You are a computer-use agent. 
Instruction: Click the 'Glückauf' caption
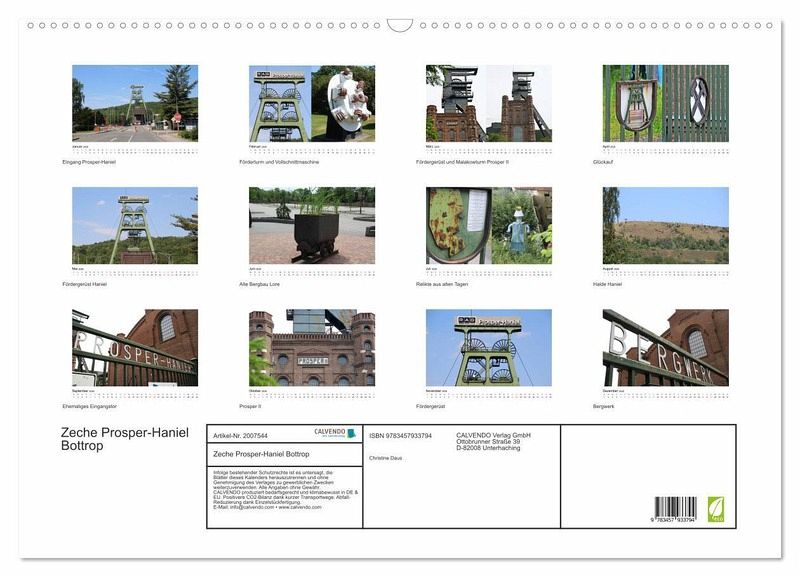603,162
